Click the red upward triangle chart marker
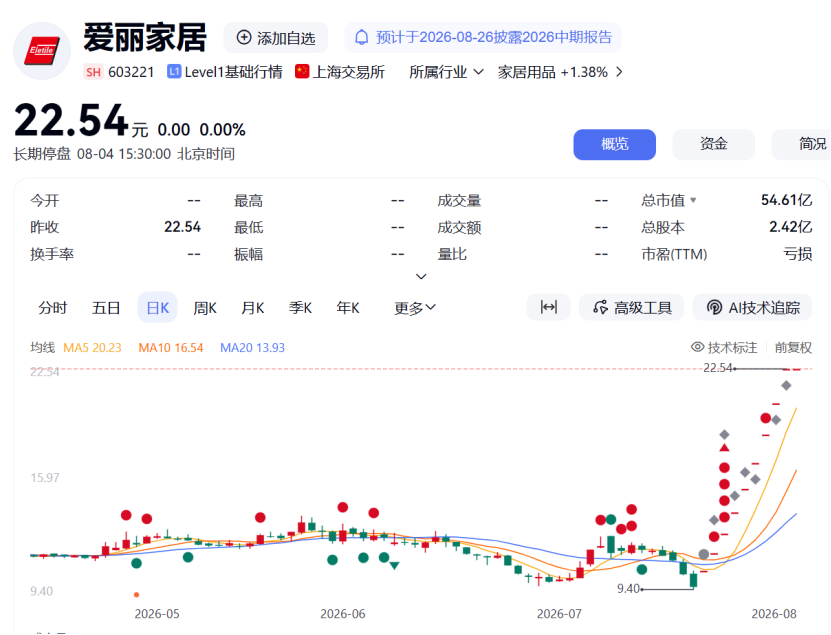The image size is (831, 635). [724, 448]
